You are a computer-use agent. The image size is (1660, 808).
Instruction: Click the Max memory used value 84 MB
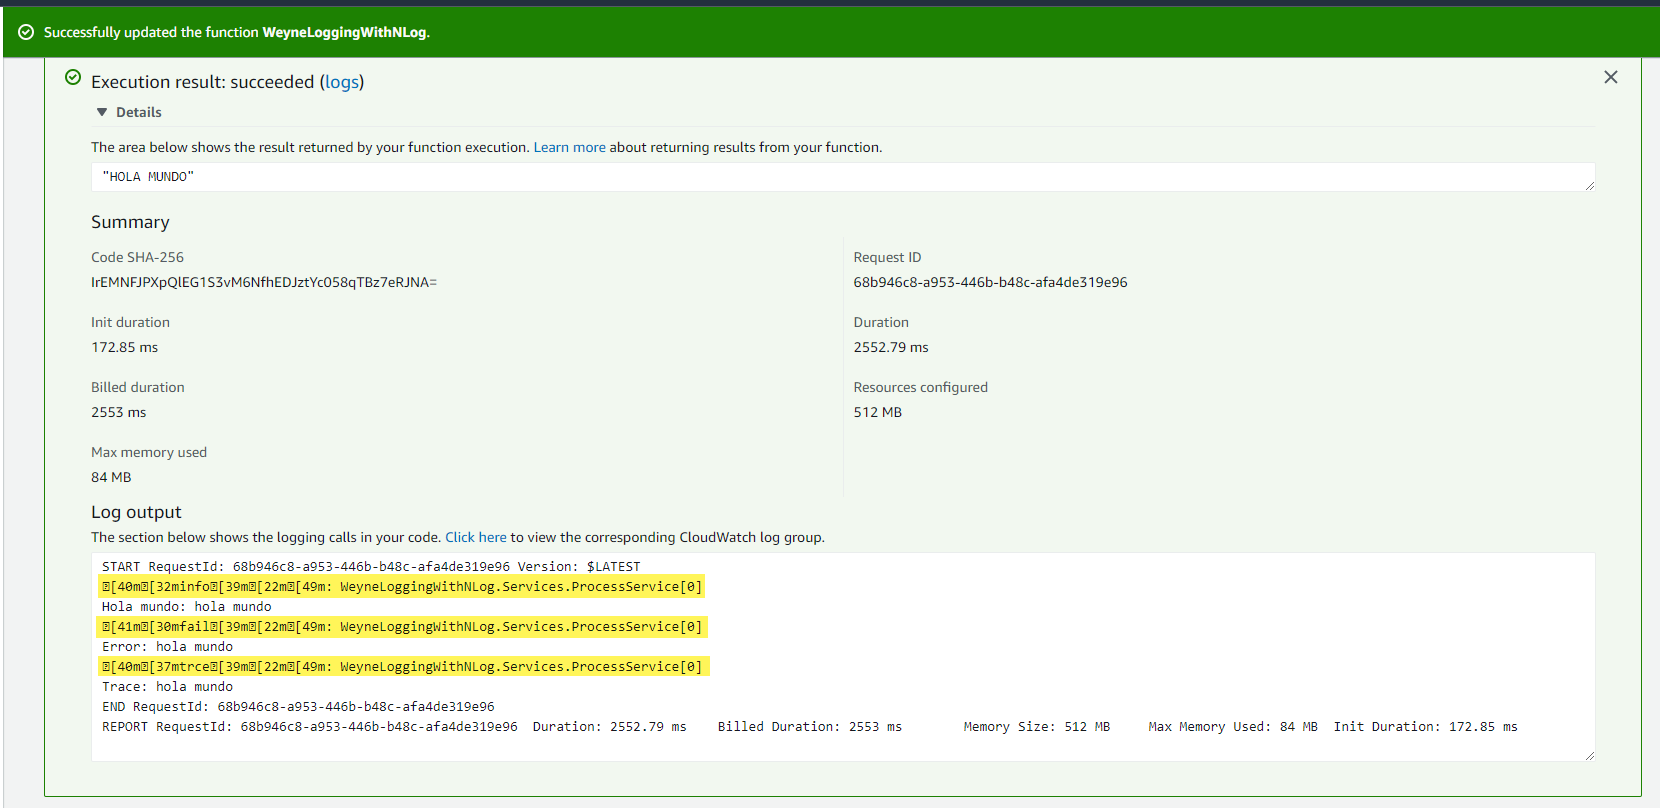(111, 477)
